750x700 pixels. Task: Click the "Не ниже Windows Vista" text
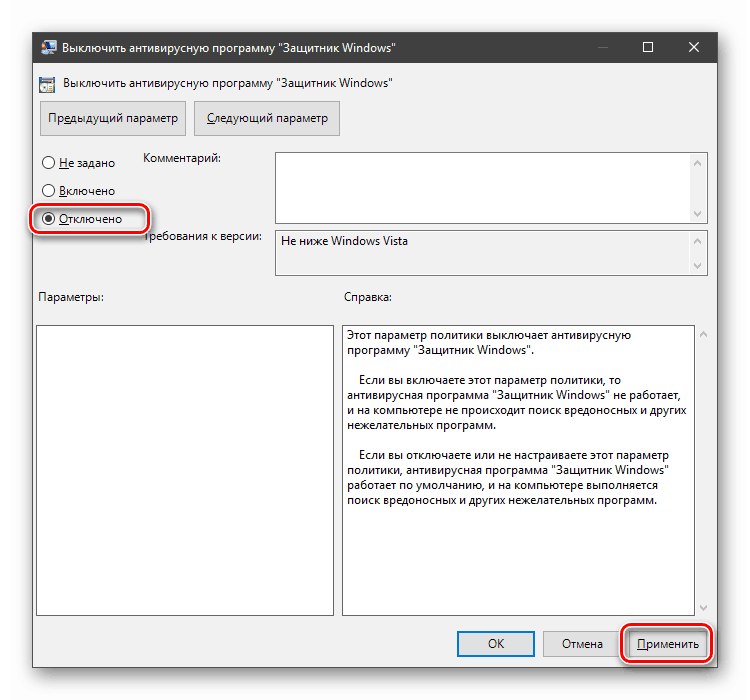tap(344, 241)
